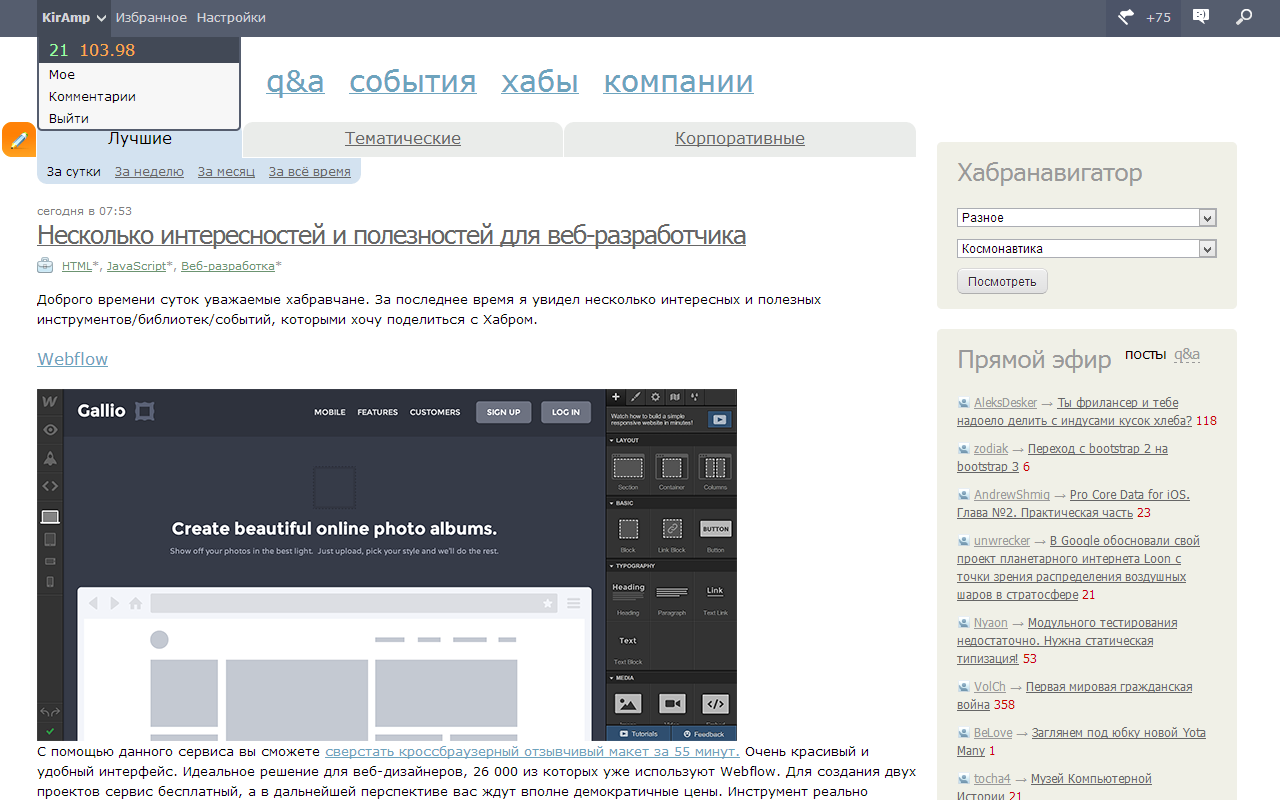Image resolution: width=1280 pixels, height=800 pixels.
Task: Switch to the 'Тематические' tab
Action: pyautogui.click(x=403, y=139)
